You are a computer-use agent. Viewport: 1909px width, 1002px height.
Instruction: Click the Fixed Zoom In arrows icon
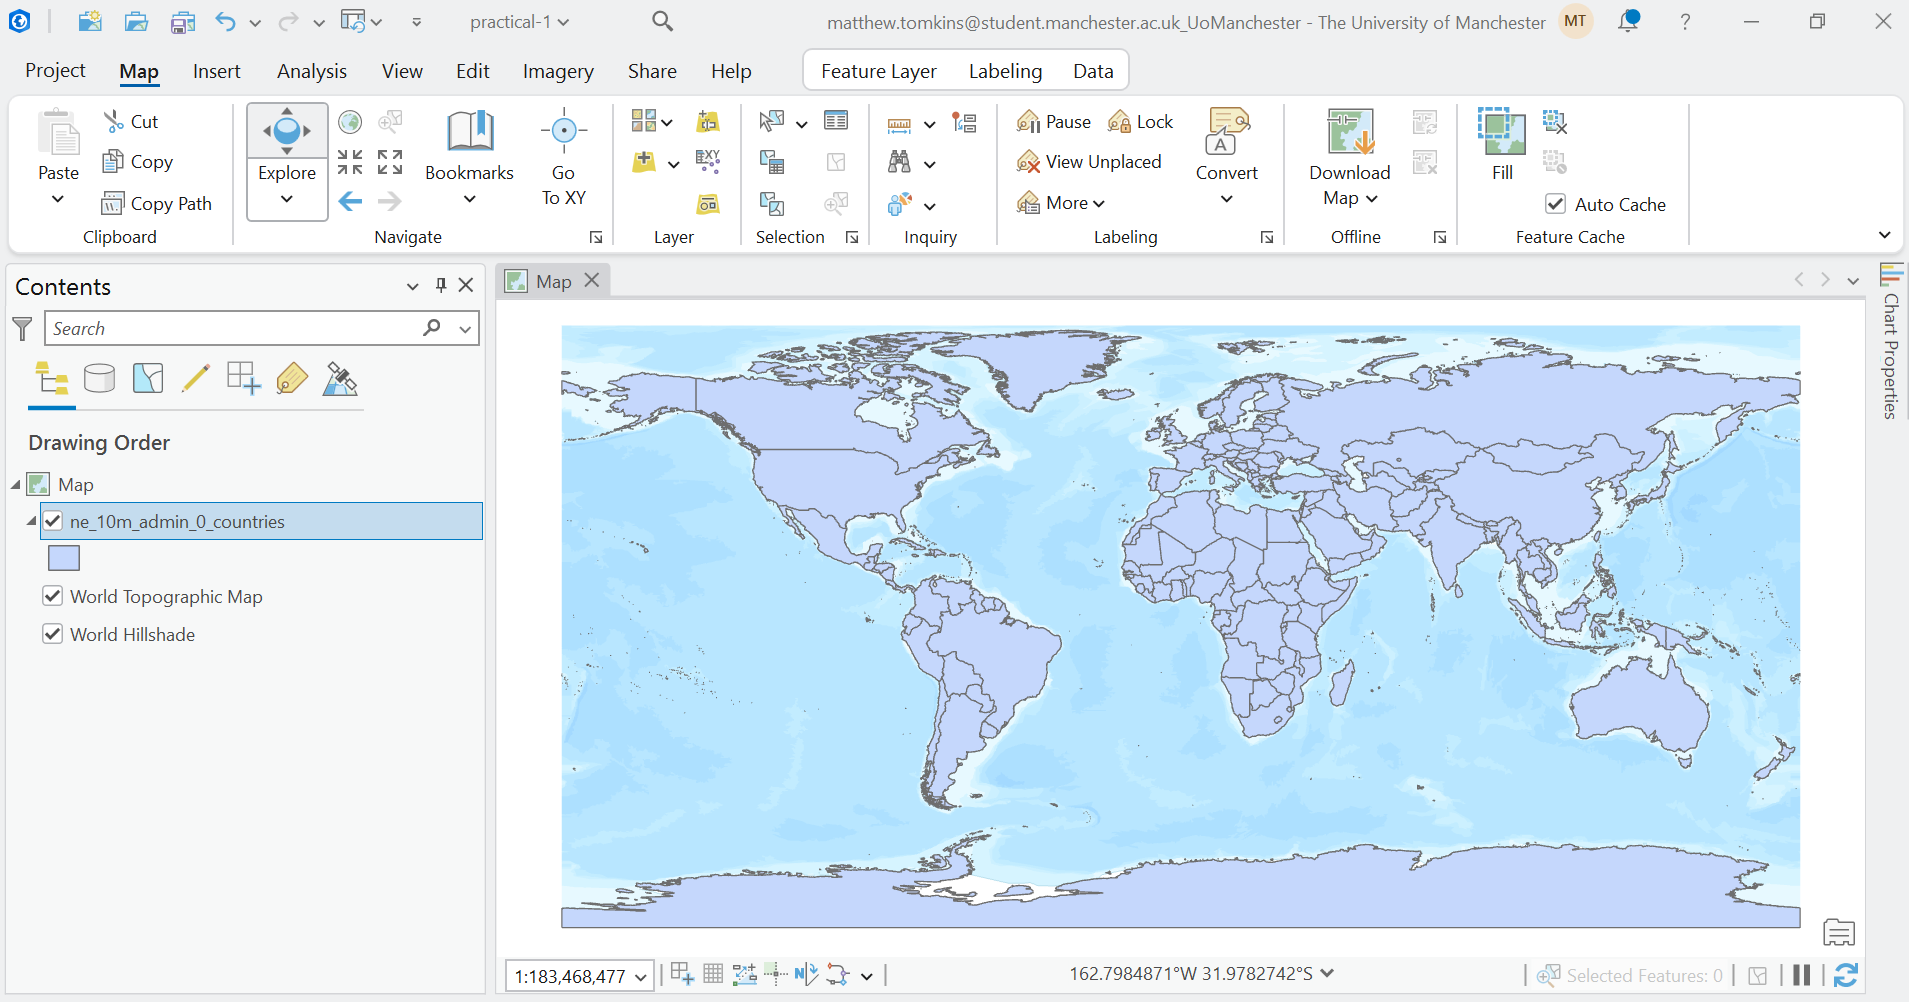pos(350,162)
